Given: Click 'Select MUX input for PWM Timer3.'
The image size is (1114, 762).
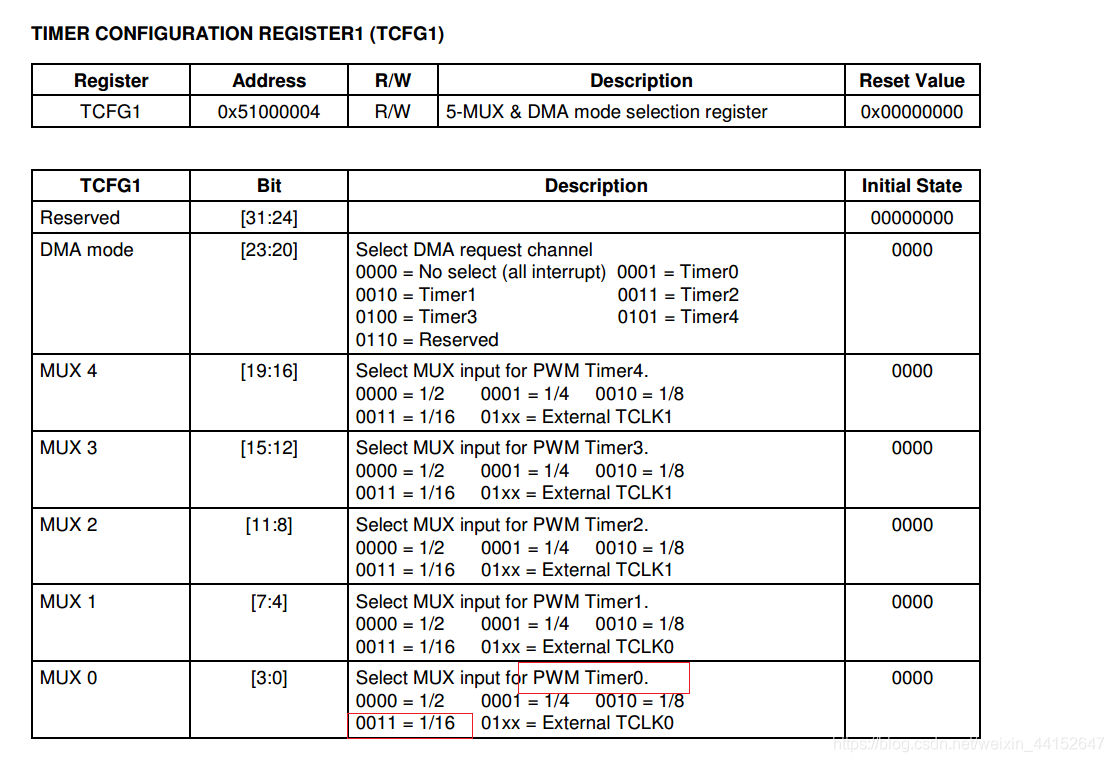Looking at the screenshot, I should click(502, 447).
